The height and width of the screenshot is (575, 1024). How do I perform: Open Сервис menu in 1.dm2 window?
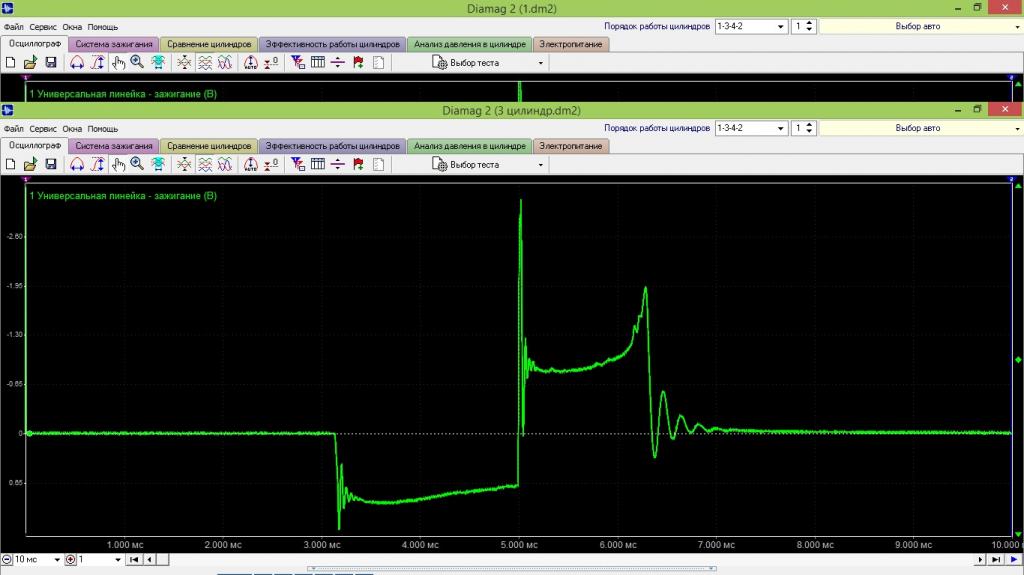[43, 27]
